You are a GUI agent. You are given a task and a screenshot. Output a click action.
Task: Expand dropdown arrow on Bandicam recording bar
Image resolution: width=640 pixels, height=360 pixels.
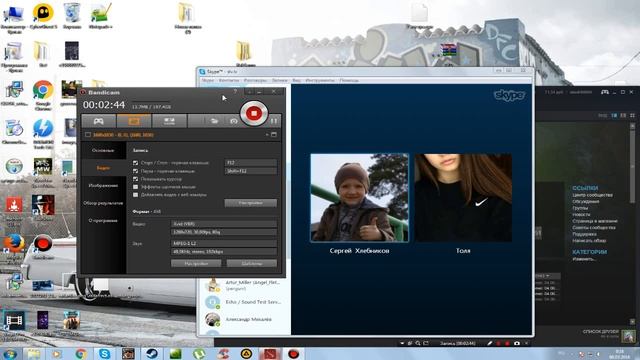click(x=402, y=343)
